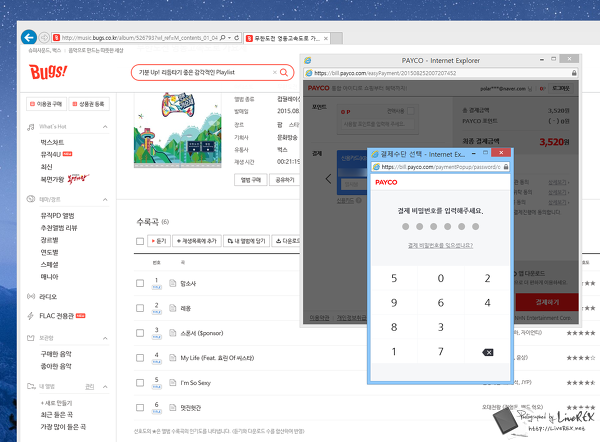Click the browser forward arrow button
The image size is (600, 442).
click(x=44, y=38)
